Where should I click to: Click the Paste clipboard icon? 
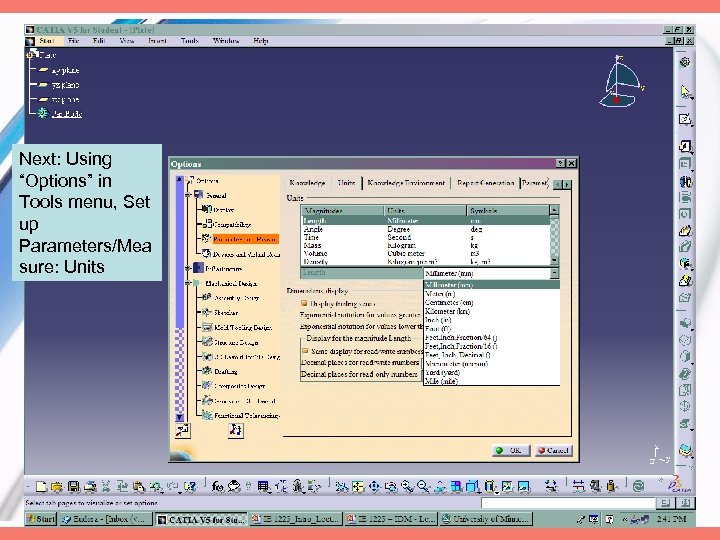(139, 486)
